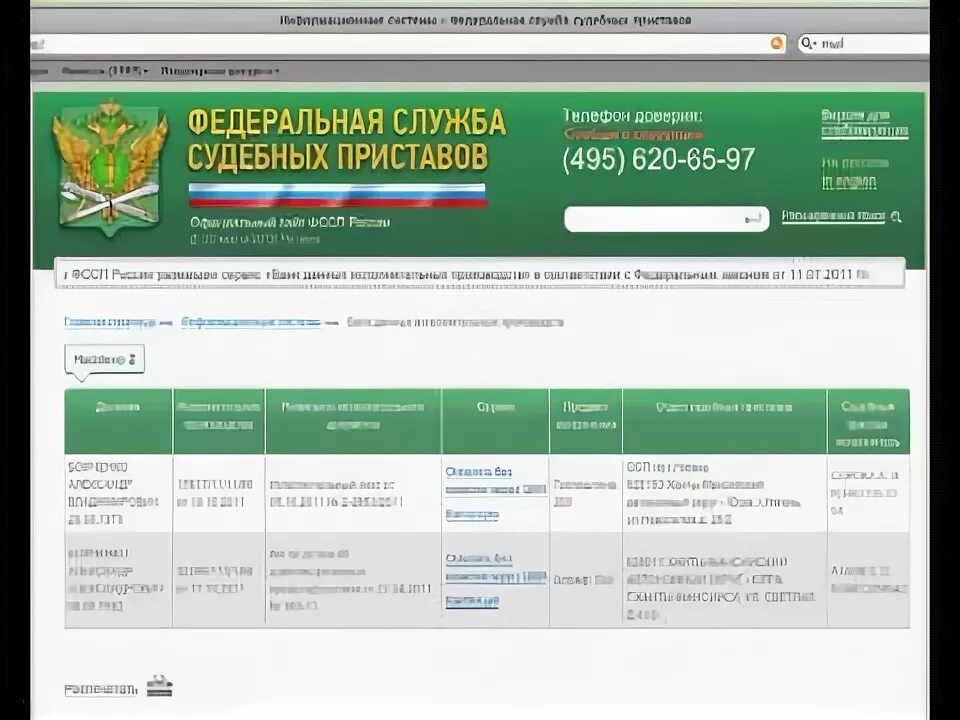Image resolution: width=960 pixels, height=720 pixels.
Task: Click the Debtor column header in the table
Action: pos(118,421)
